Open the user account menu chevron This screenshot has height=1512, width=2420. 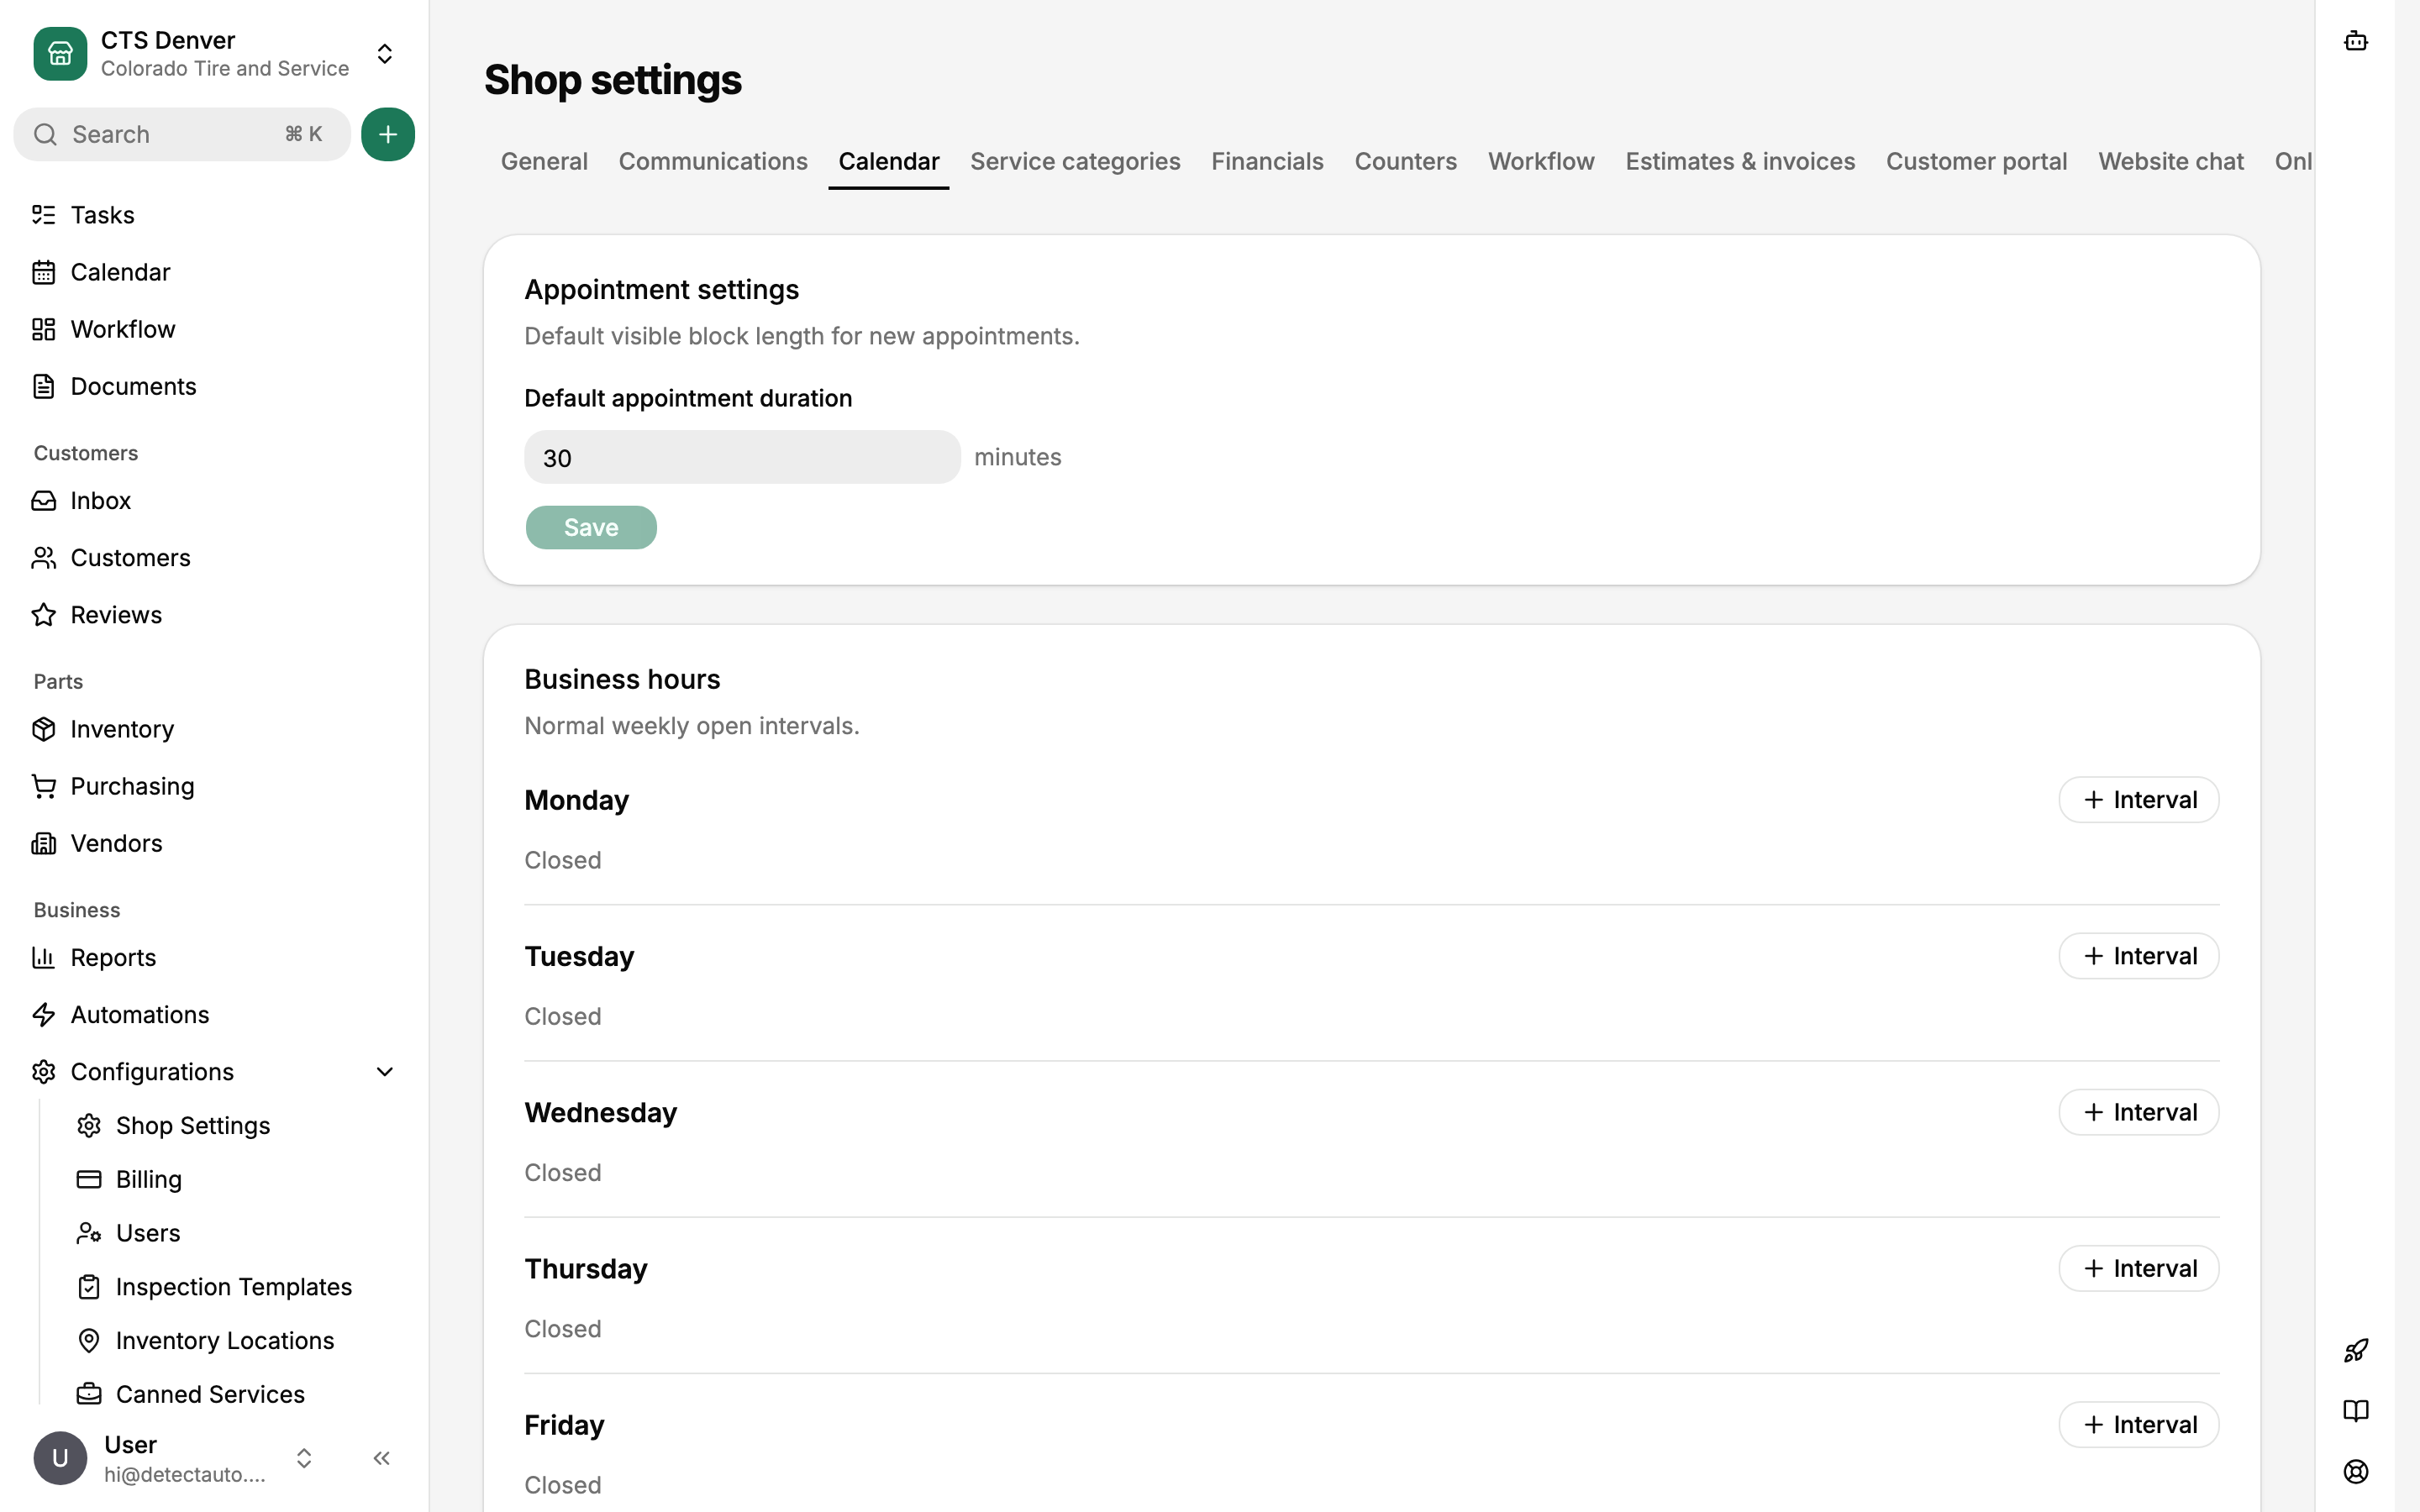[x=304, y=1458]
